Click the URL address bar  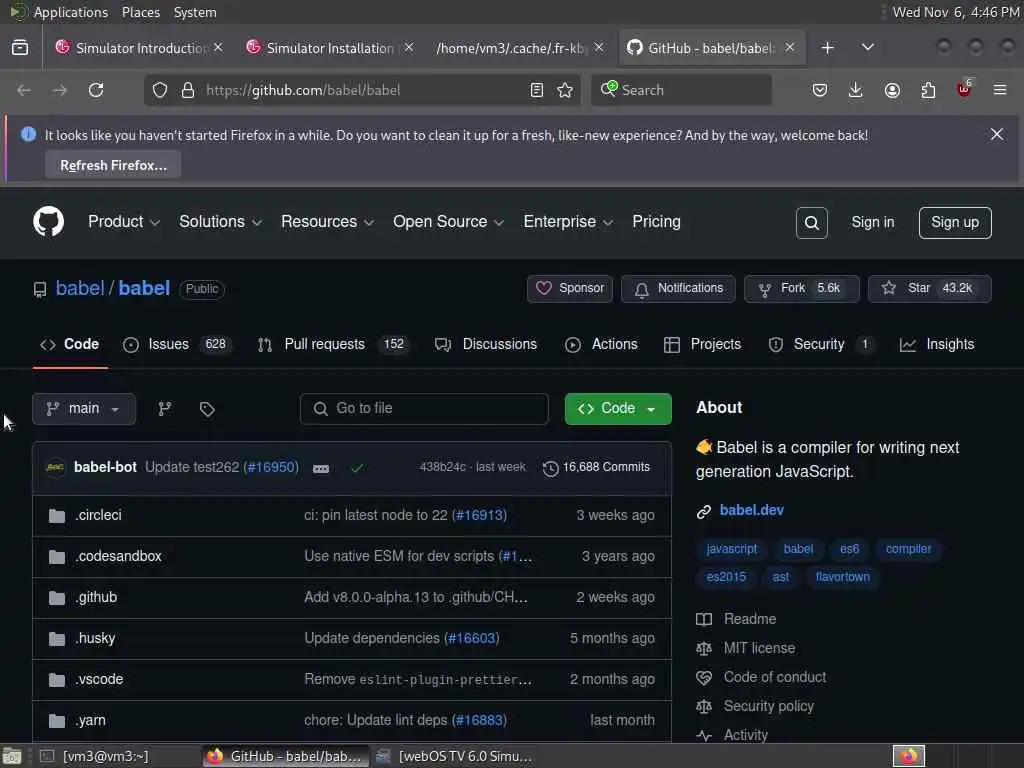(x=362, y=90)
